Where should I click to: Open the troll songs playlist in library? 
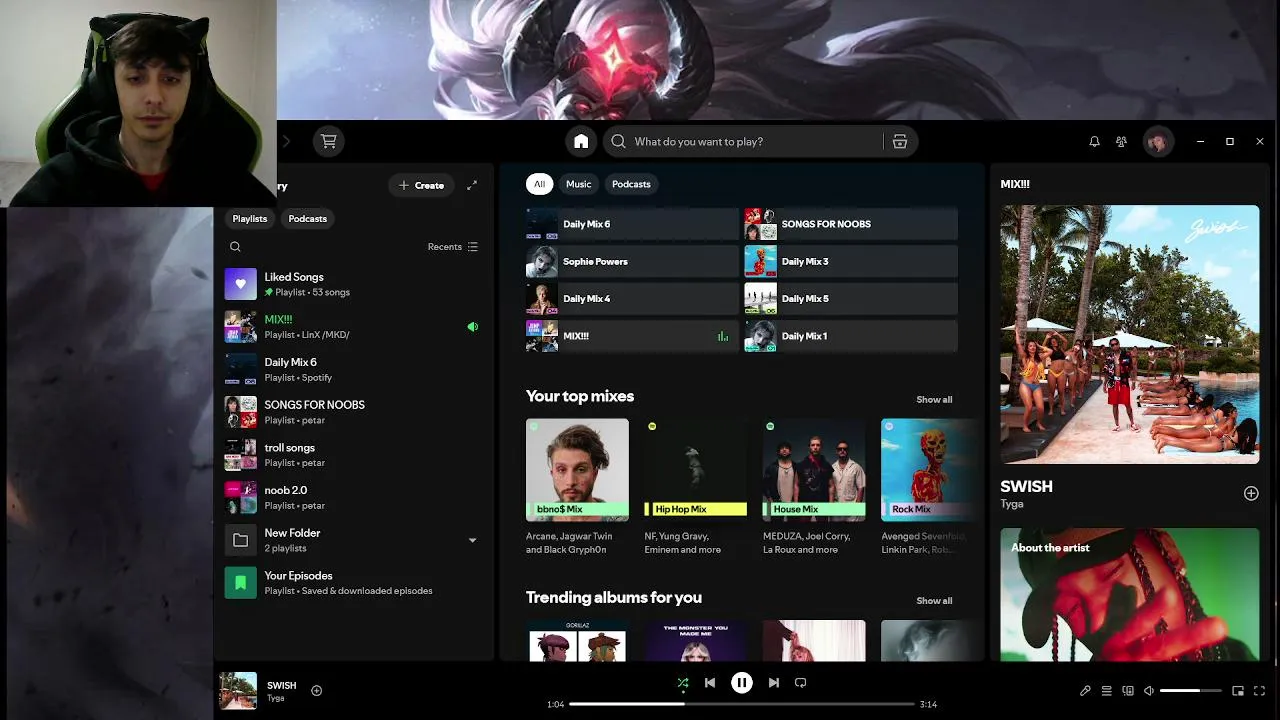[x=354, y=455]
